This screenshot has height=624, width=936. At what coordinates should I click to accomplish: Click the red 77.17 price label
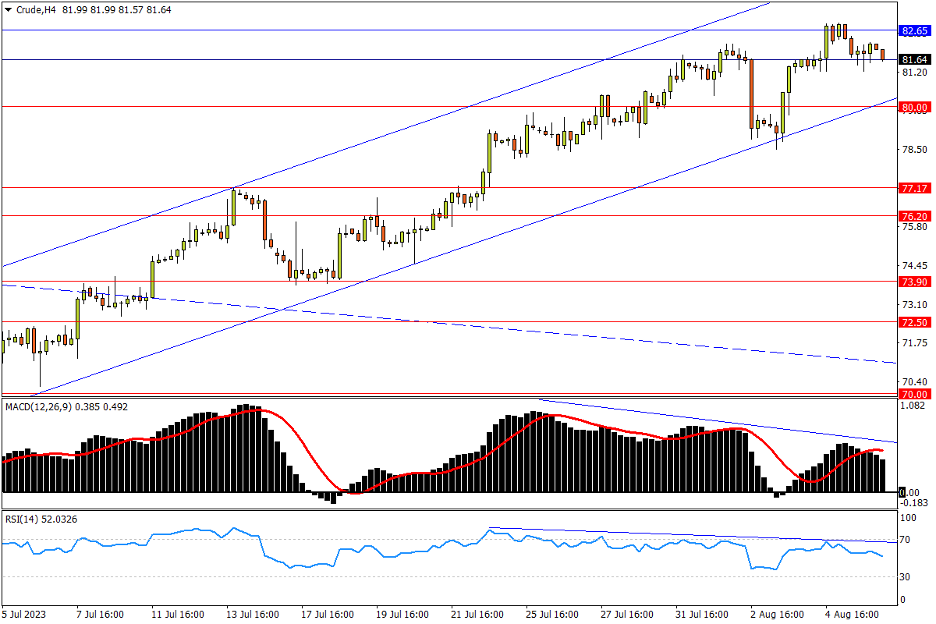(915, 188)
